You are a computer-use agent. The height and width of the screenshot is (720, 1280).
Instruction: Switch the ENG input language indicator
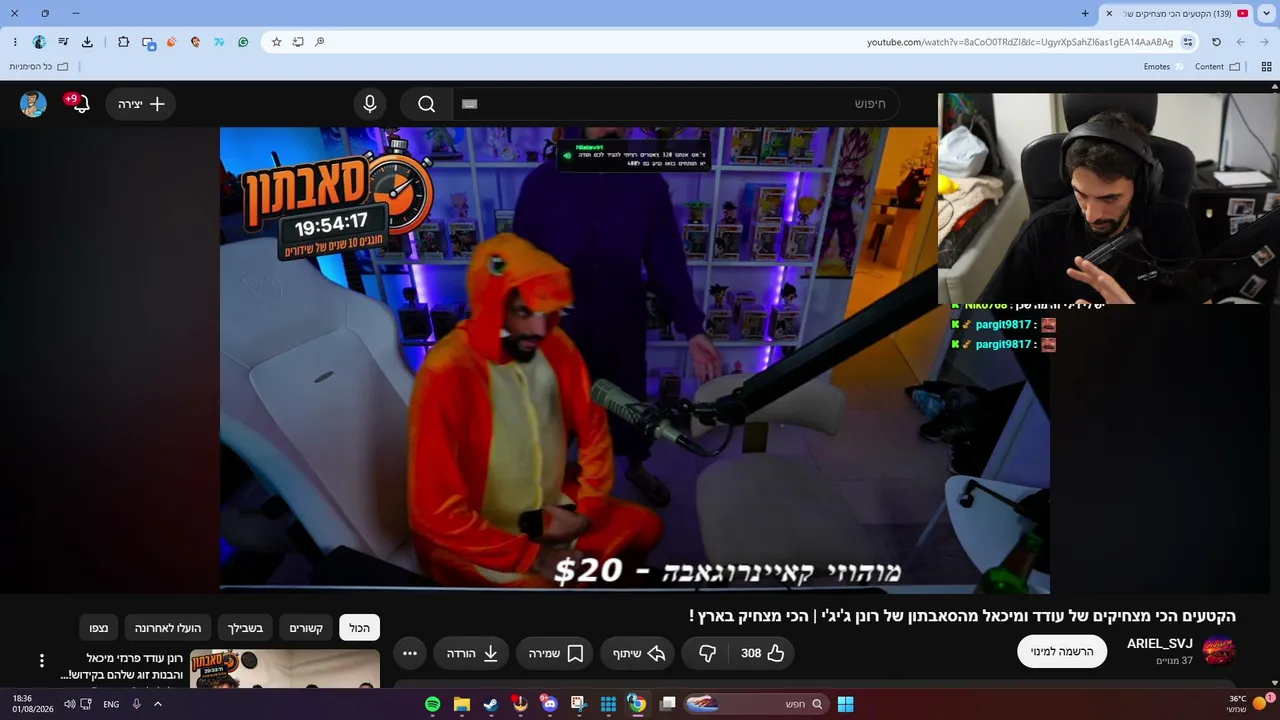pyautogui.click(x=111, y=704)
